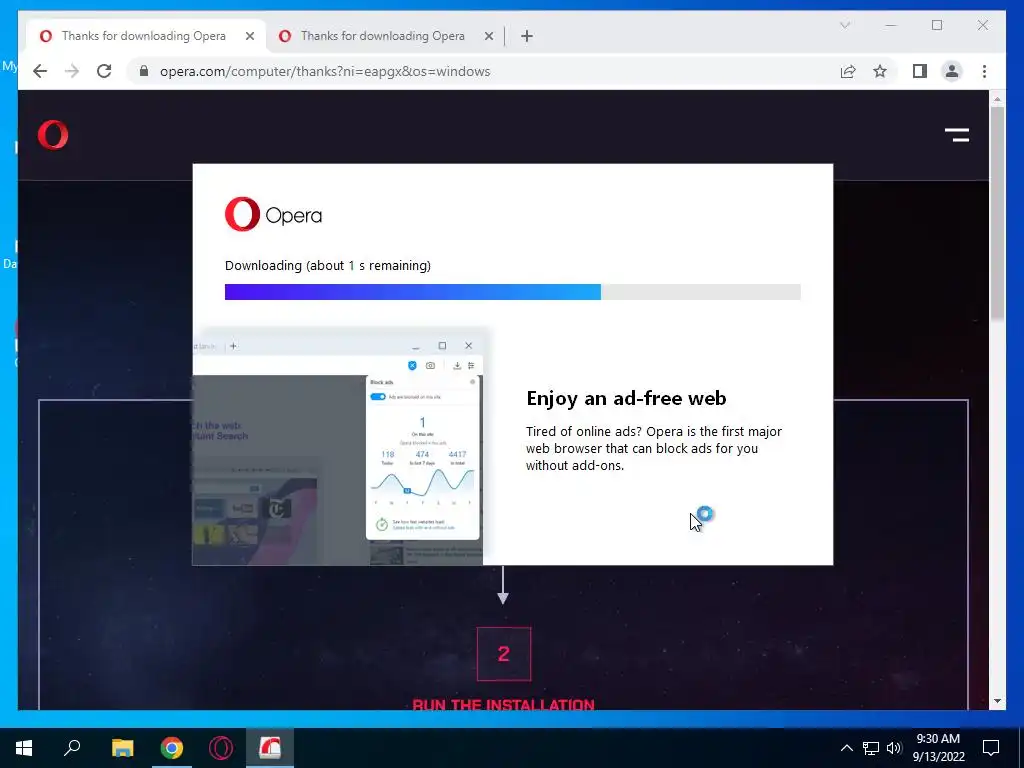Click the download progress bar
Image resolution: width=1024 pixels, height=768 pixels.
(x=513, y=292)
